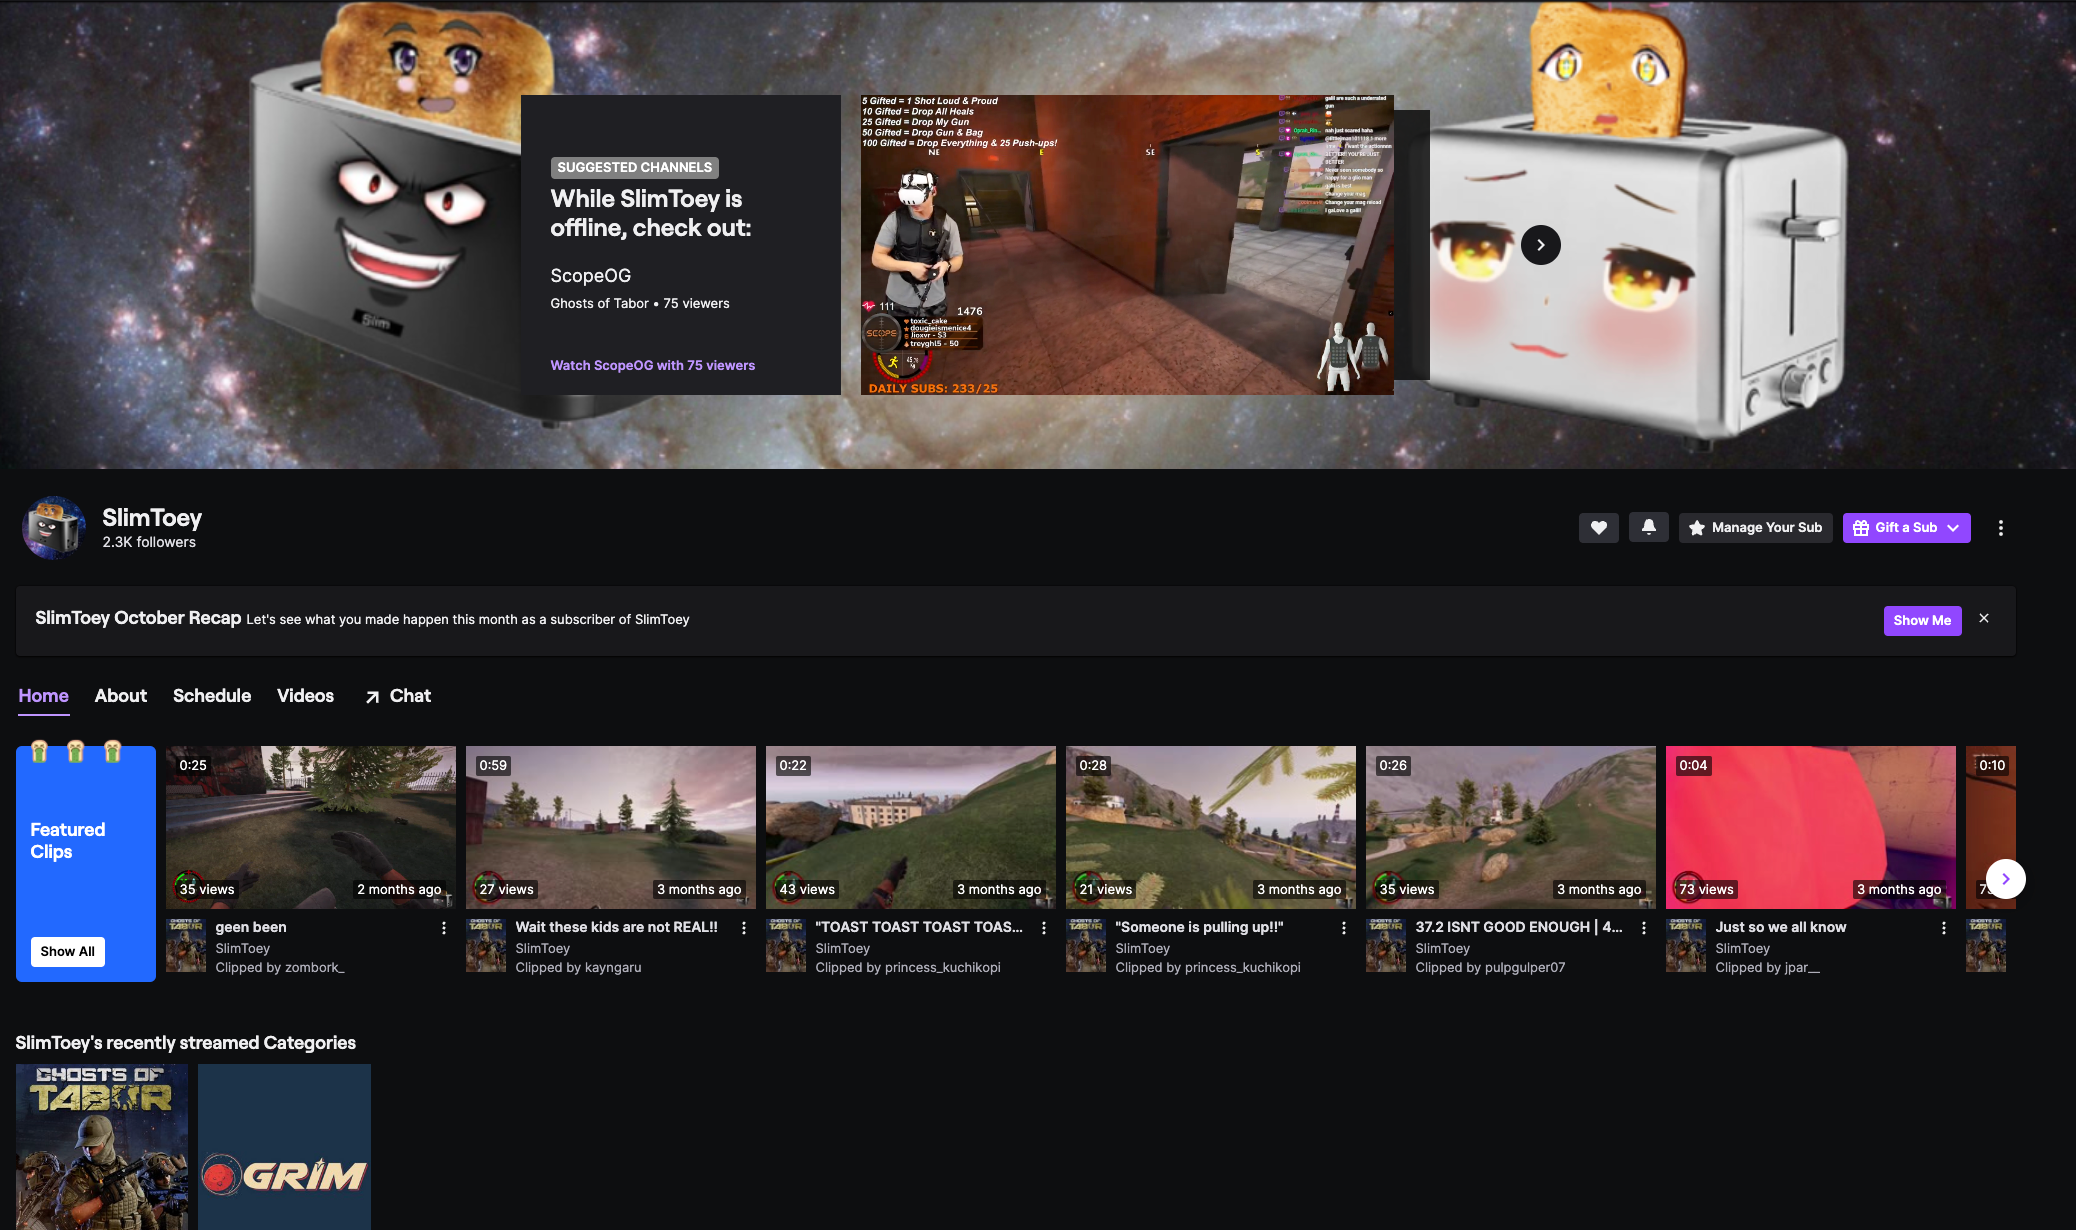
Task: Open options for "Wait these kids" clip
Action: point(743,928)
